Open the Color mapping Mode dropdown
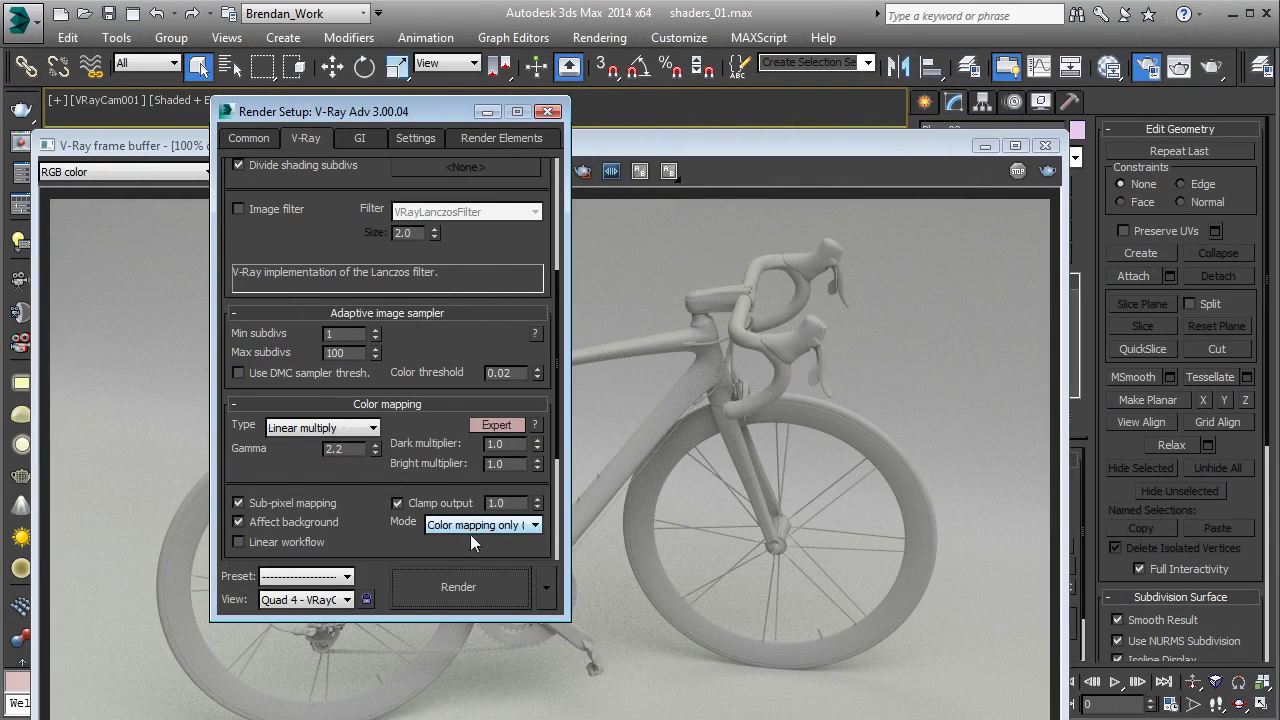The width and height of the screenshot is (1280, 720). (483, 525)
